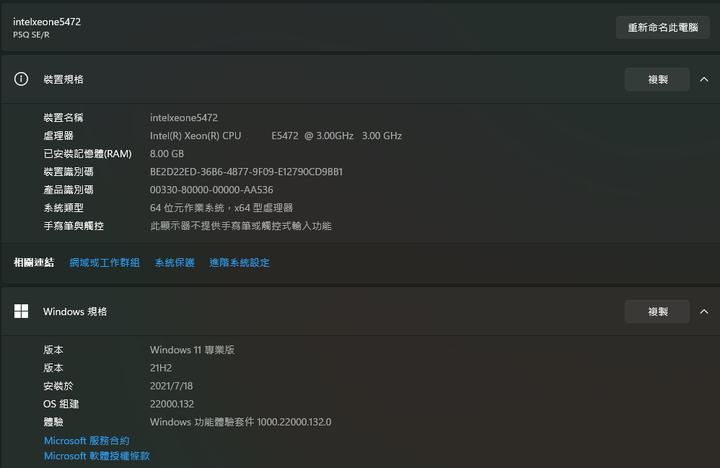720x468 pixels.
Task: Click the product ID 00330-80000-00000-AA536
Action: [211, 190]
